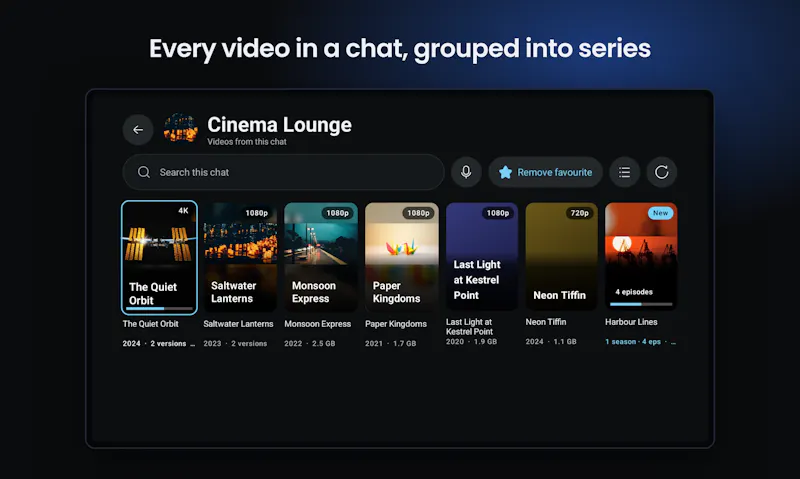Open the Saltwater Lanterns poster
The width and height of the screenshot is (800, 479).
tap(240, 257)
